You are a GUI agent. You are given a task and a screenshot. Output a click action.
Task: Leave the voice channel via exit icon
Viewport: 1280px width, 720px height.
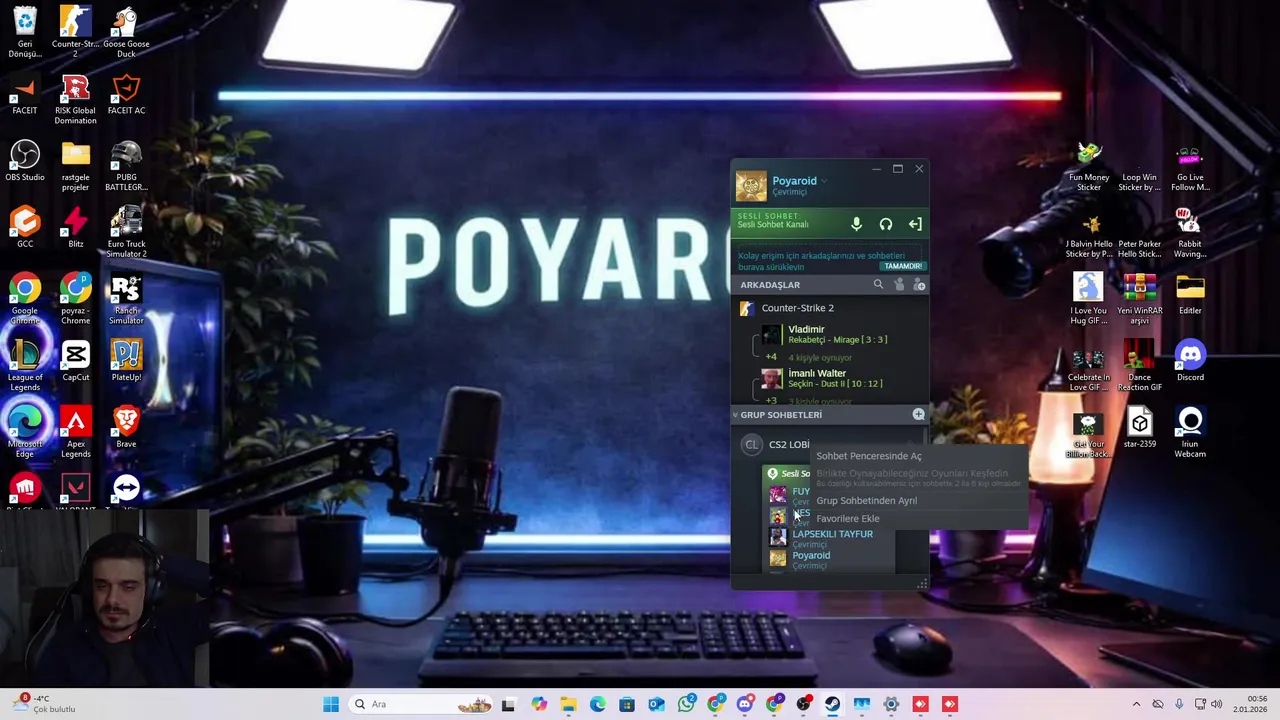(x=915, y=224)
